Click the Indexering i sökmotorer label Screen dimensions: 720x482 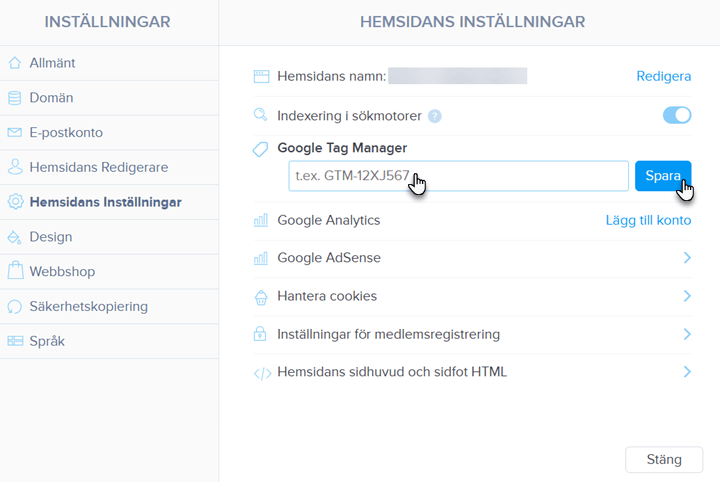click(349, 116)
